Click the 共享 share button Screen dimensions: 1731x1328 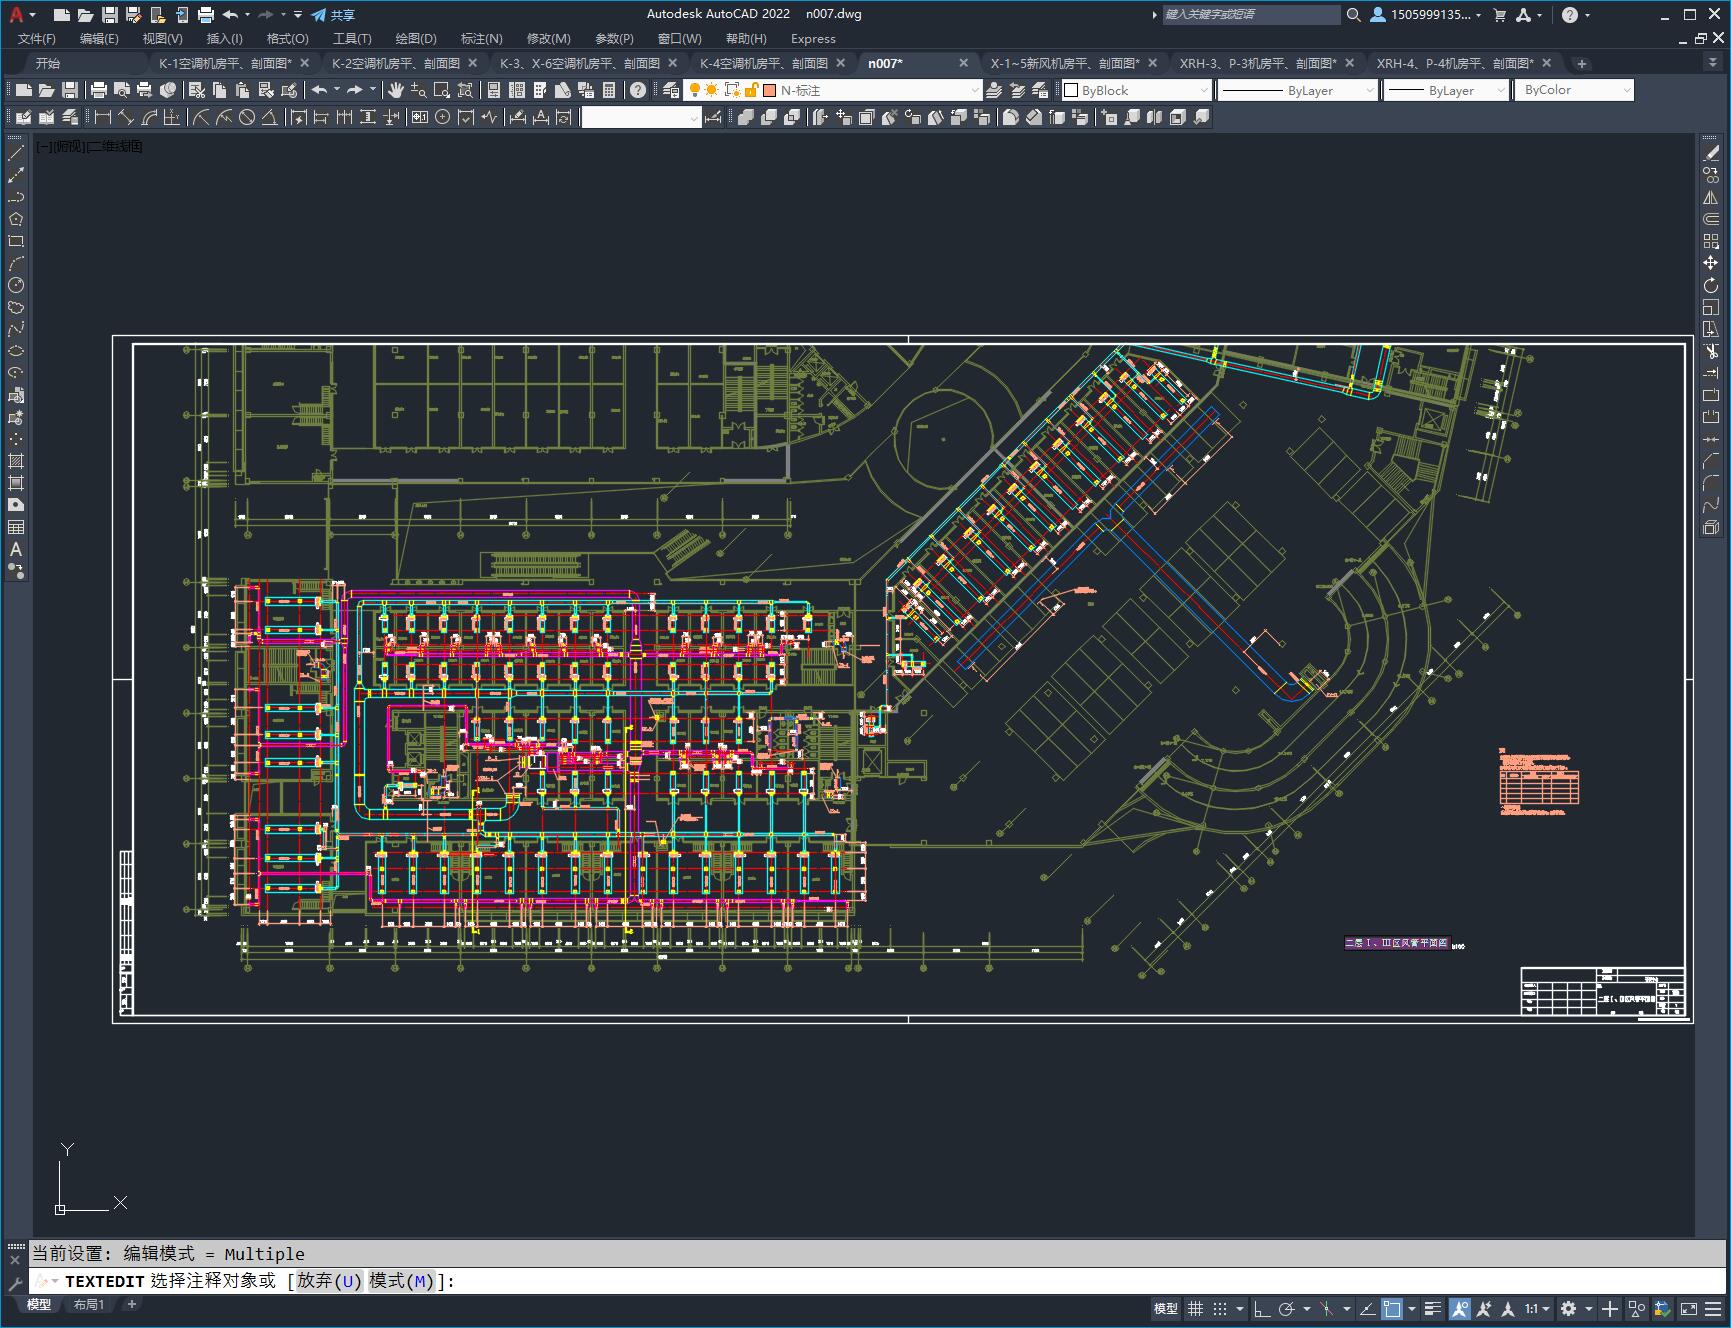pos(333,14)
